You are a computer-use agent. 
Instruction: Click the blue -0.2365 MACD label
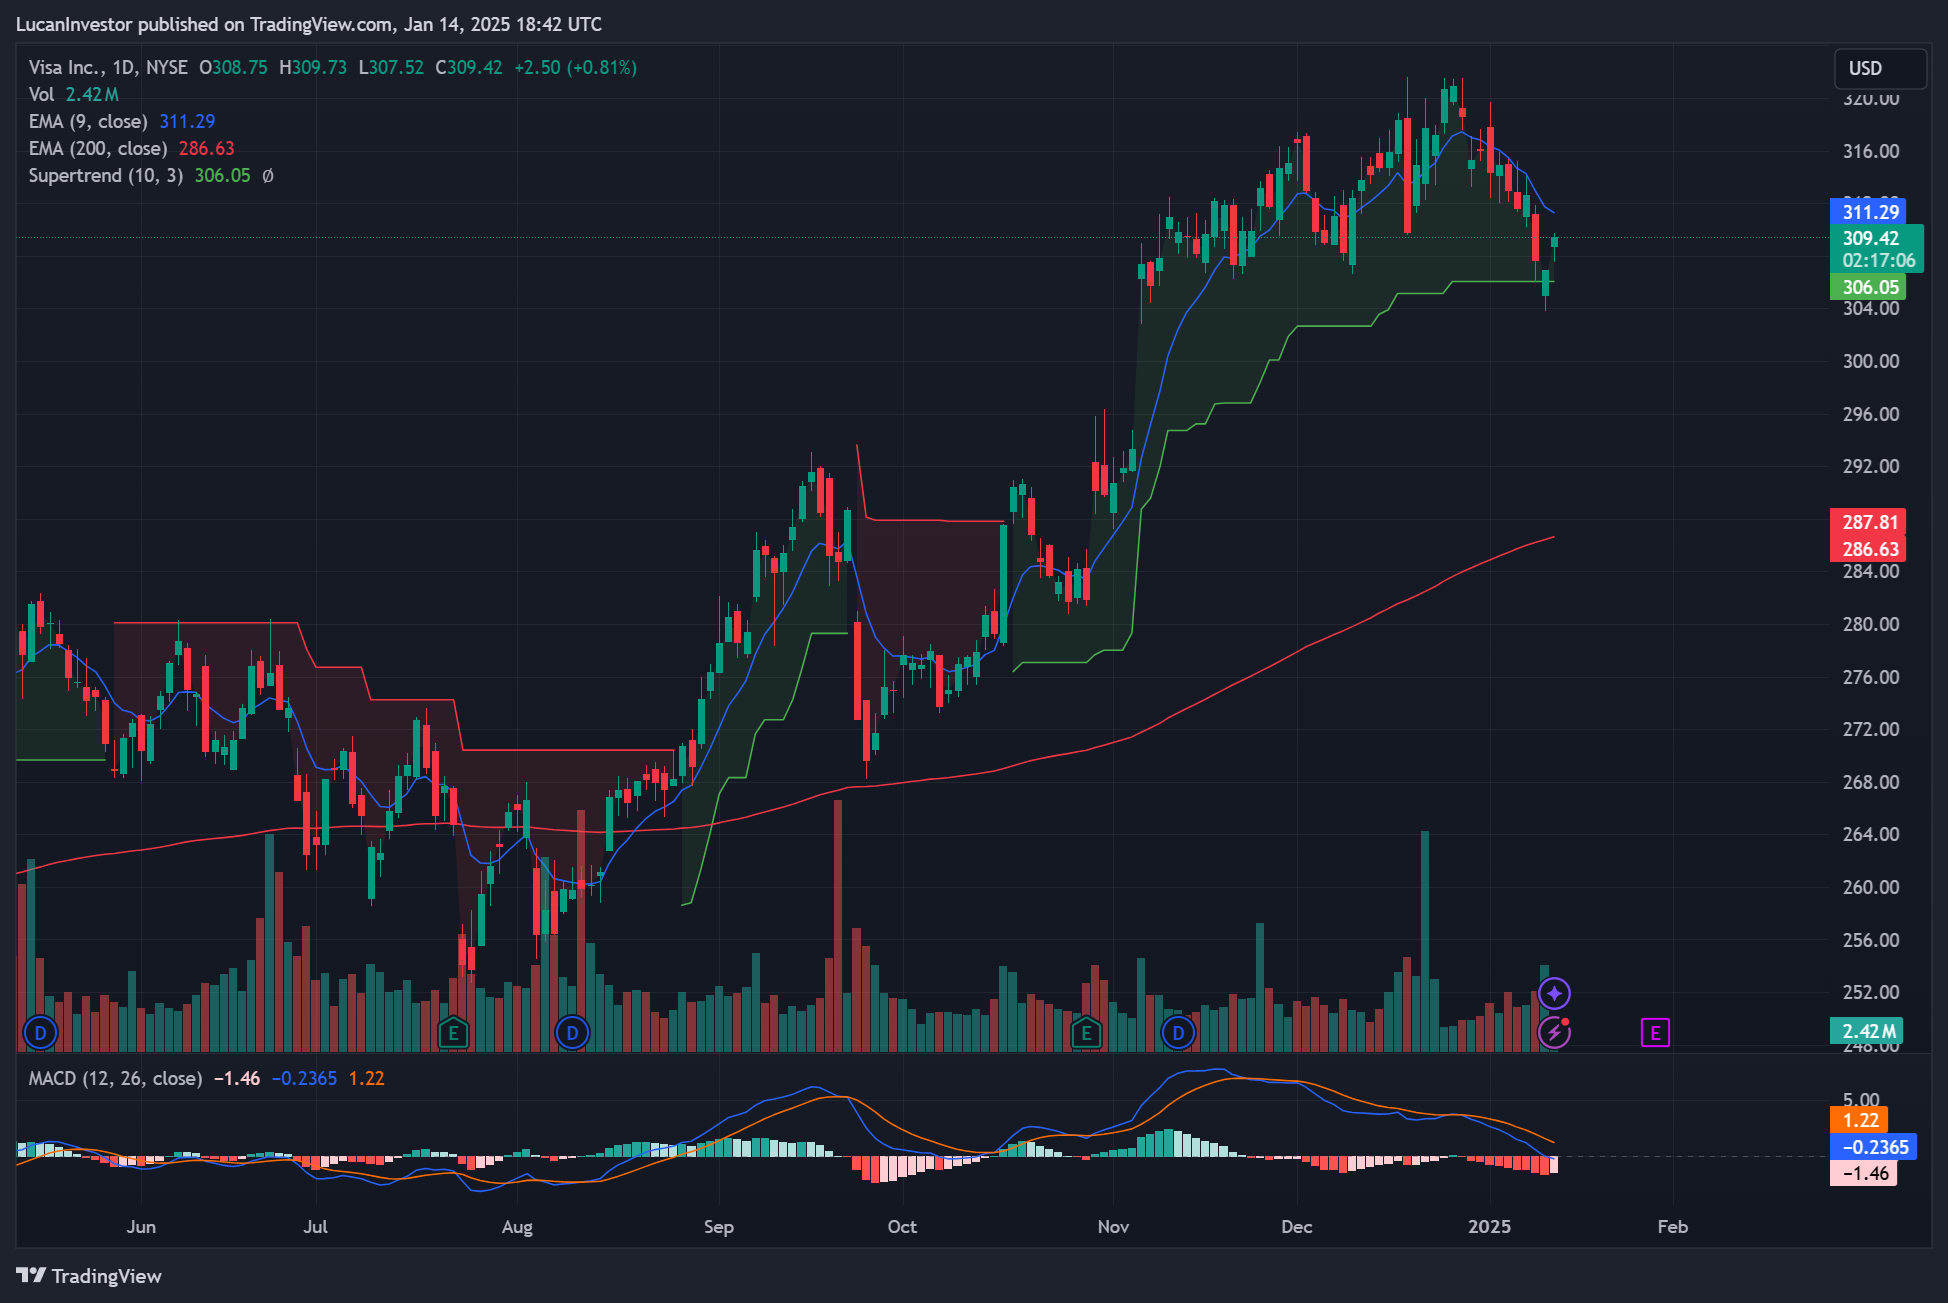pos(1873,1147)
